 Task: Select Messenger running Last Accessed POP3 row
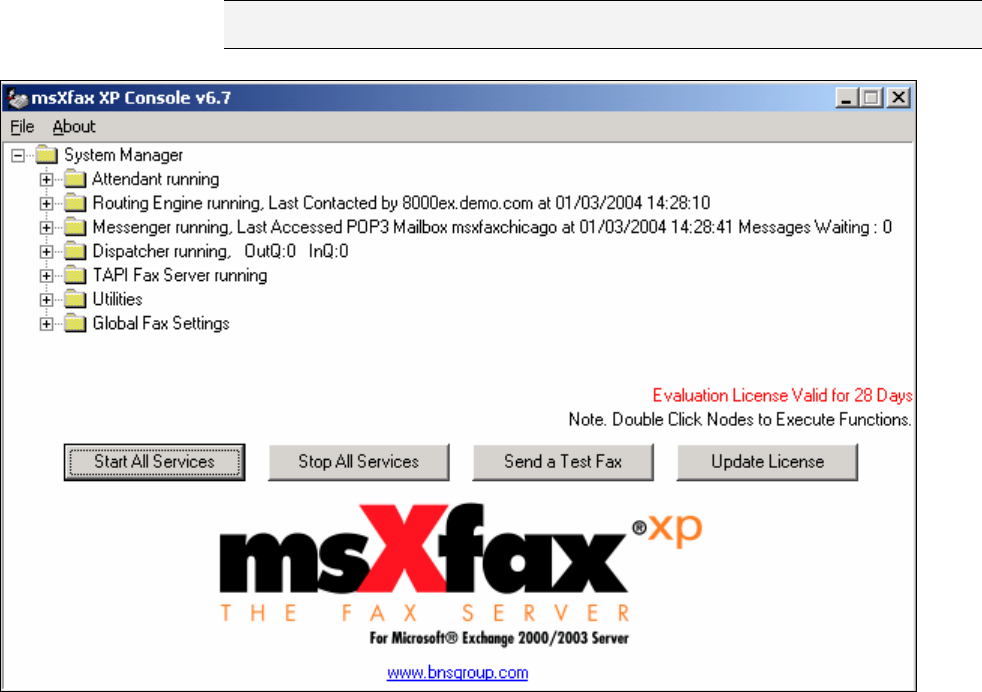tap(492, 227)
